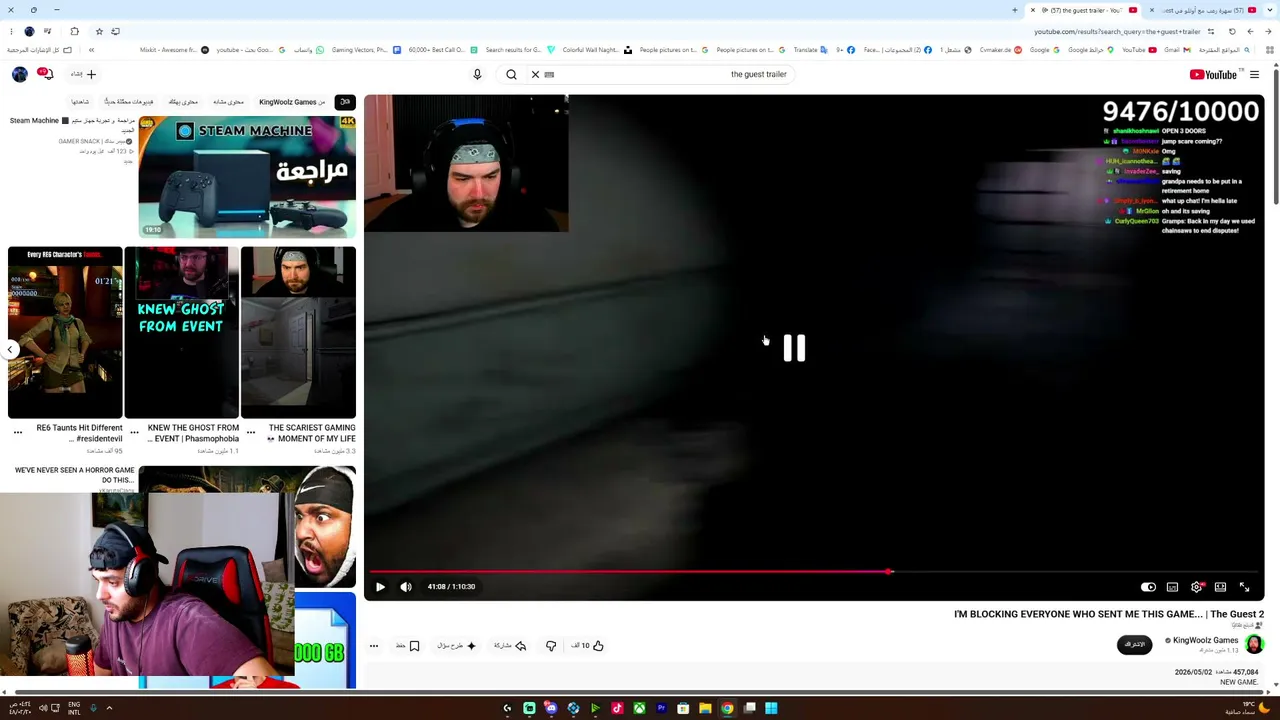Share the video using the share button

coord(510,646)
